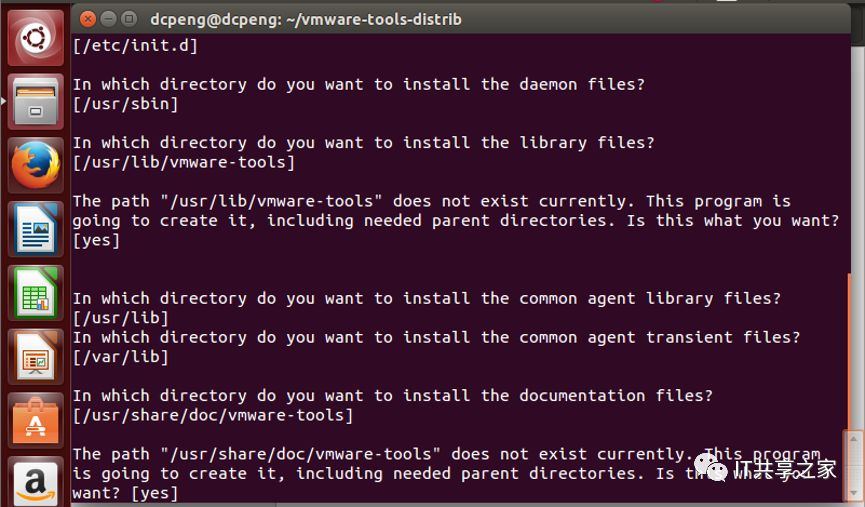Open LibreOffice Writer from the dock
The width and height of the screenshot is (865, 507).
pyautogui.click(x=35, y=229)
